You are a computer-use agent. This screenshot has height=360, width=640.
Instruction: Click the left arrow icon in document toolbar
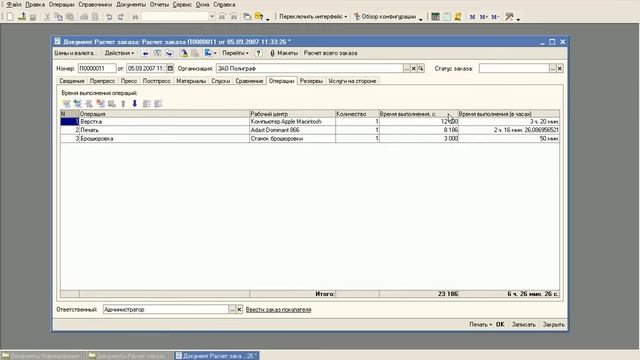(145, 53)
